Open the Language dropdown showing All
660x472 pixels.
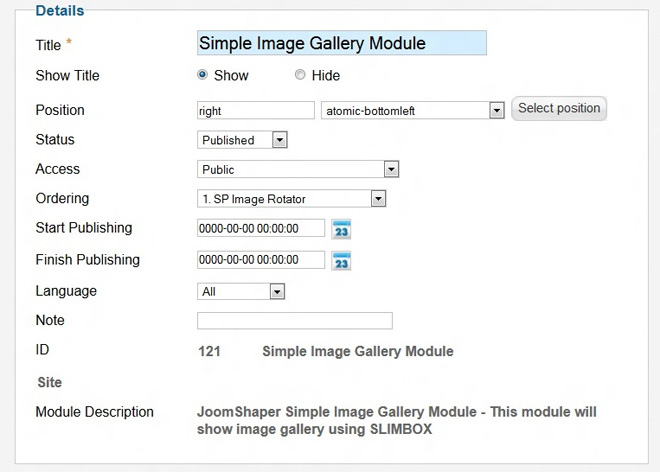pos(277,292)
